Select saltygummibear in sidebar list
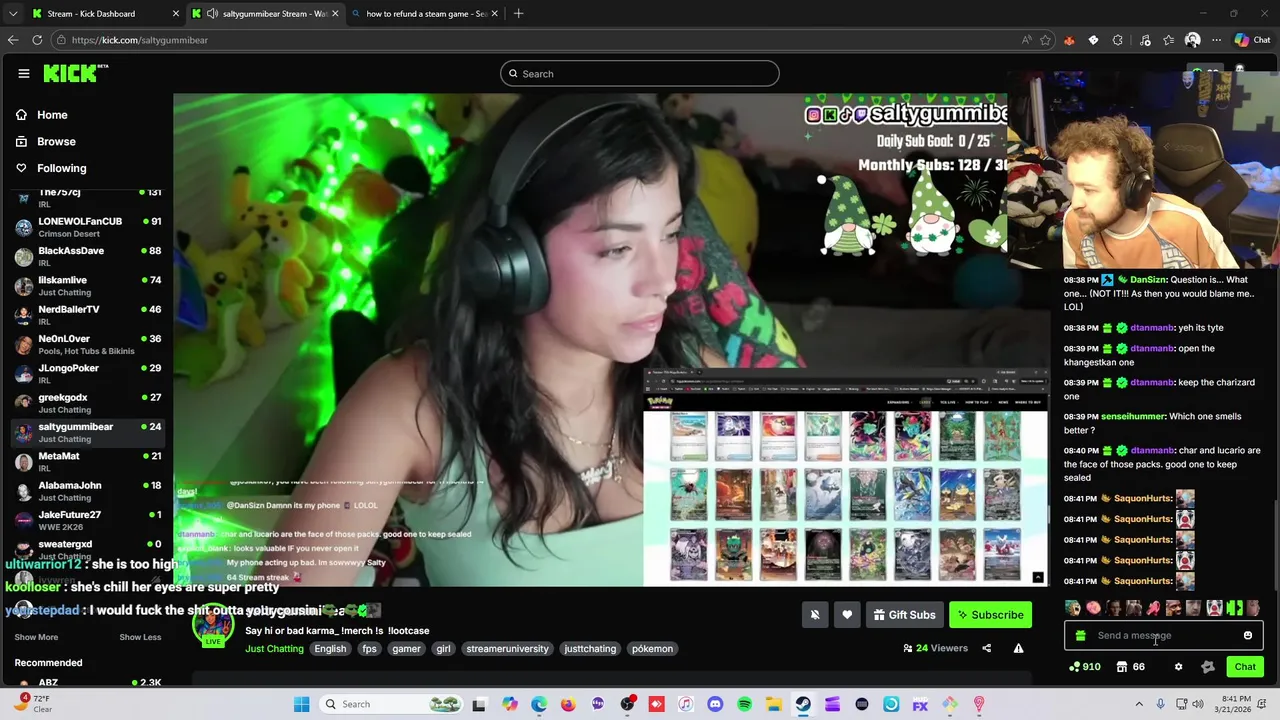The image size is (1280, 720). click(88, 432)
